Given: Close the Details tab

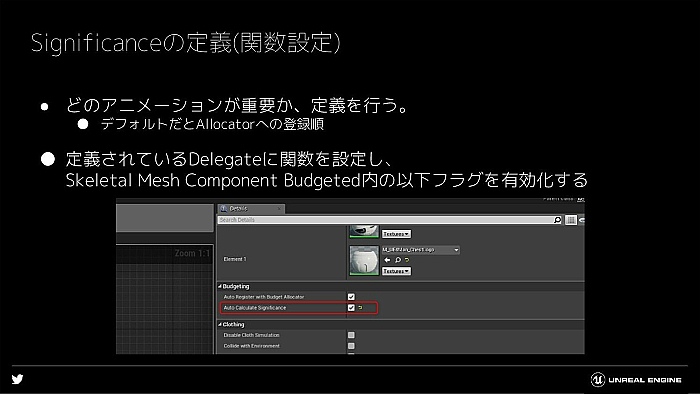Looking at the screenshot, I should point(279,208).
